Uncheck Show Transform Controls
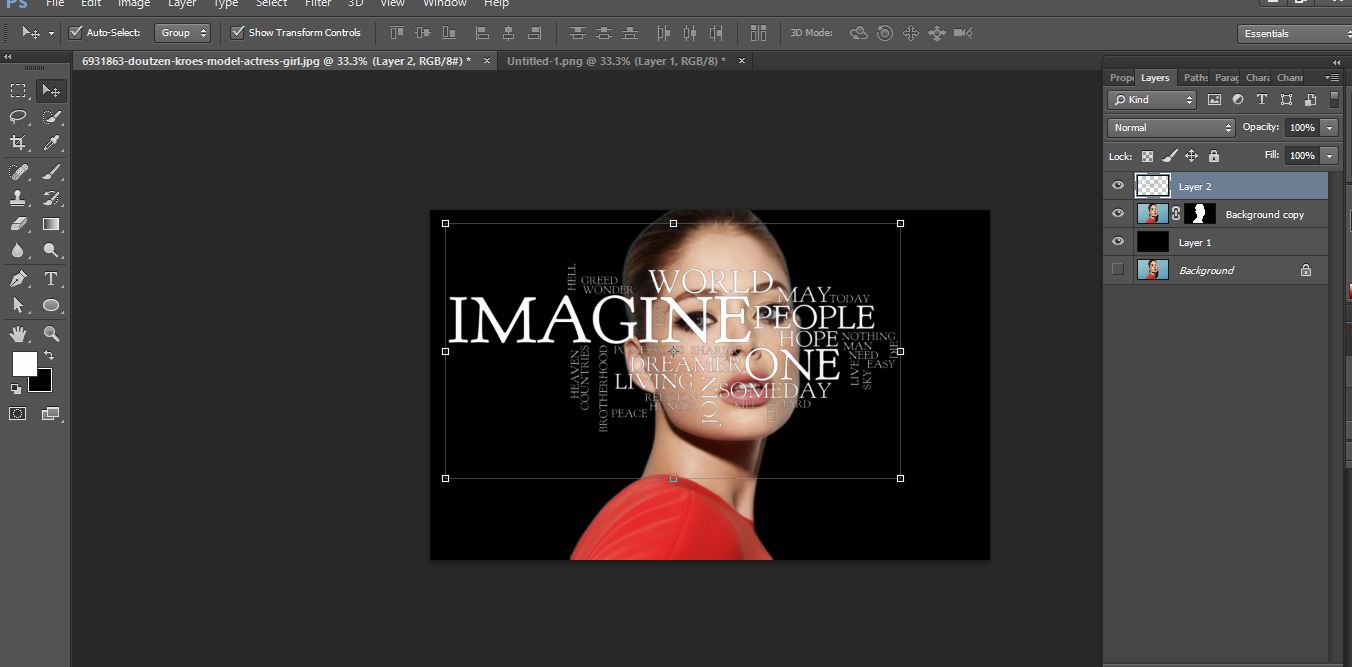The image size is (1352, 667). click(x=237, y=32)
